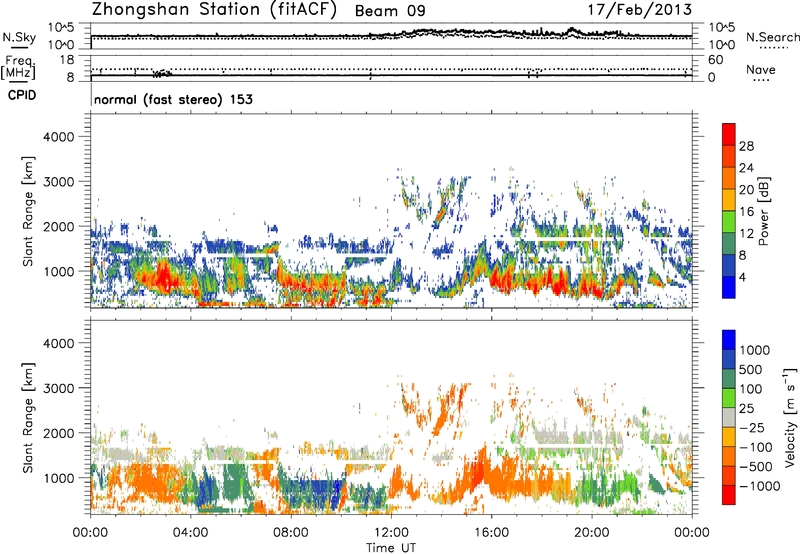Click the "18" frequency axis tick
Image resolution: width=800 pixels, height=554 pixels.
pos(67,59)
